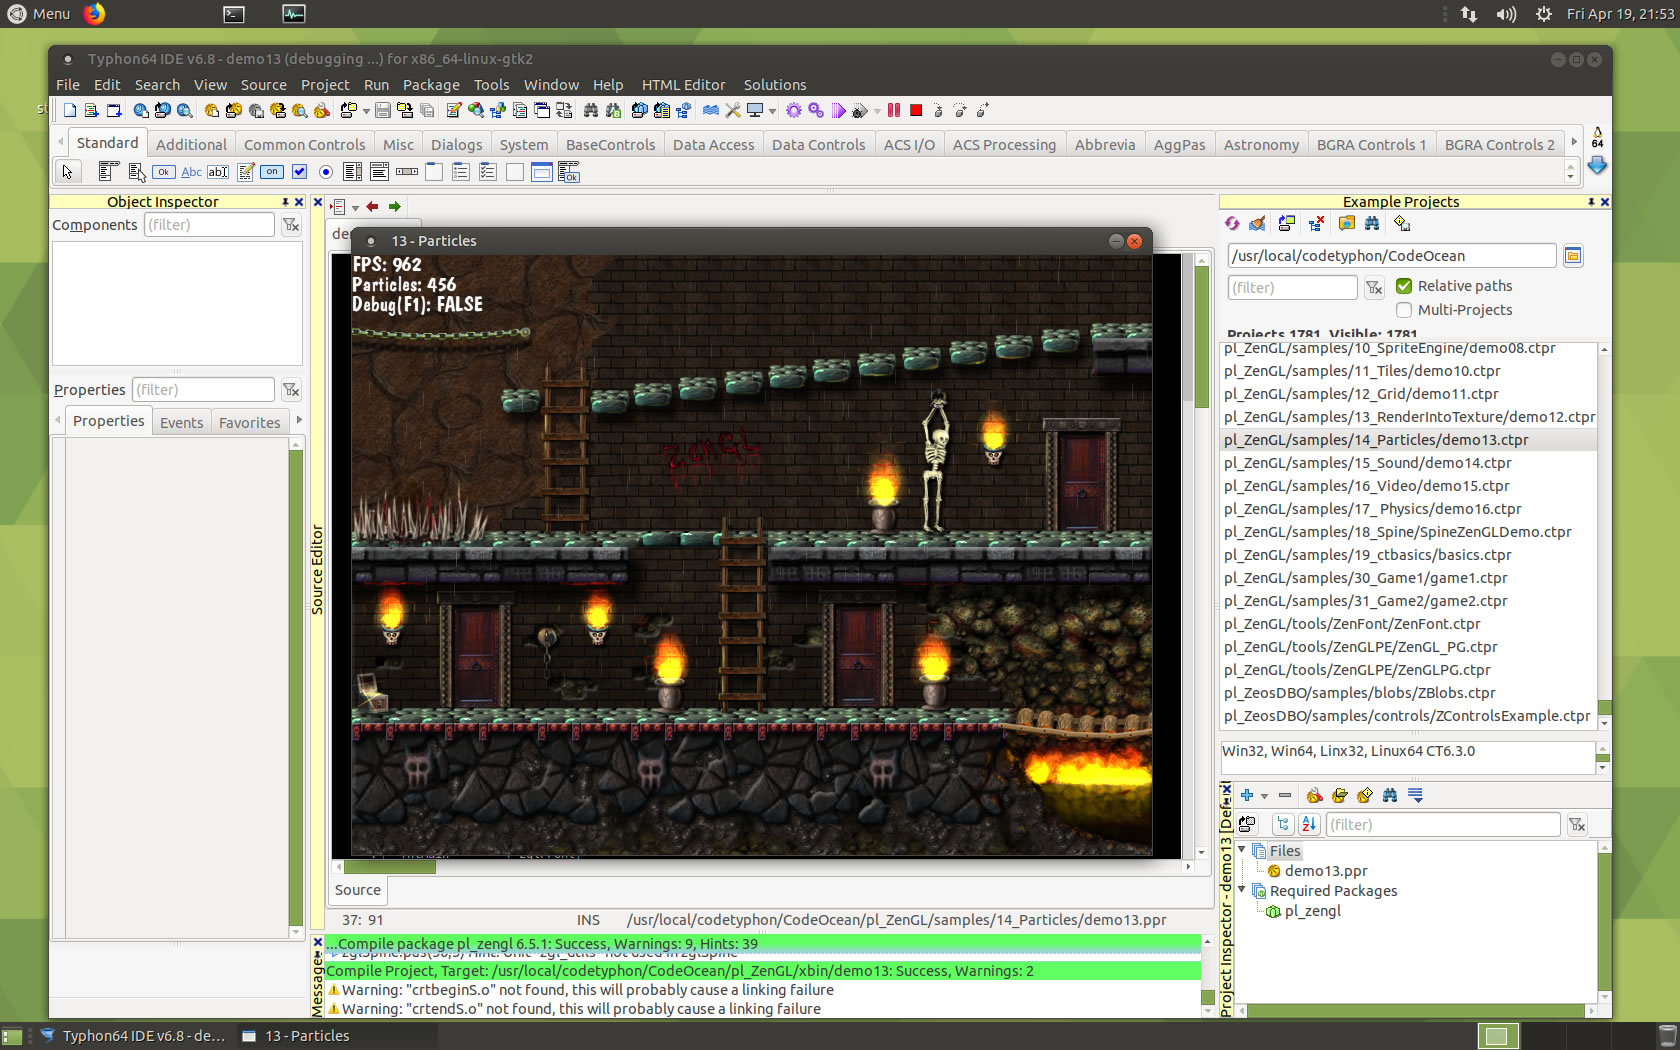The height and width of the screenshot is (1050, 1680).
Task: Click the red Stop debugging square
Action: 916,110
